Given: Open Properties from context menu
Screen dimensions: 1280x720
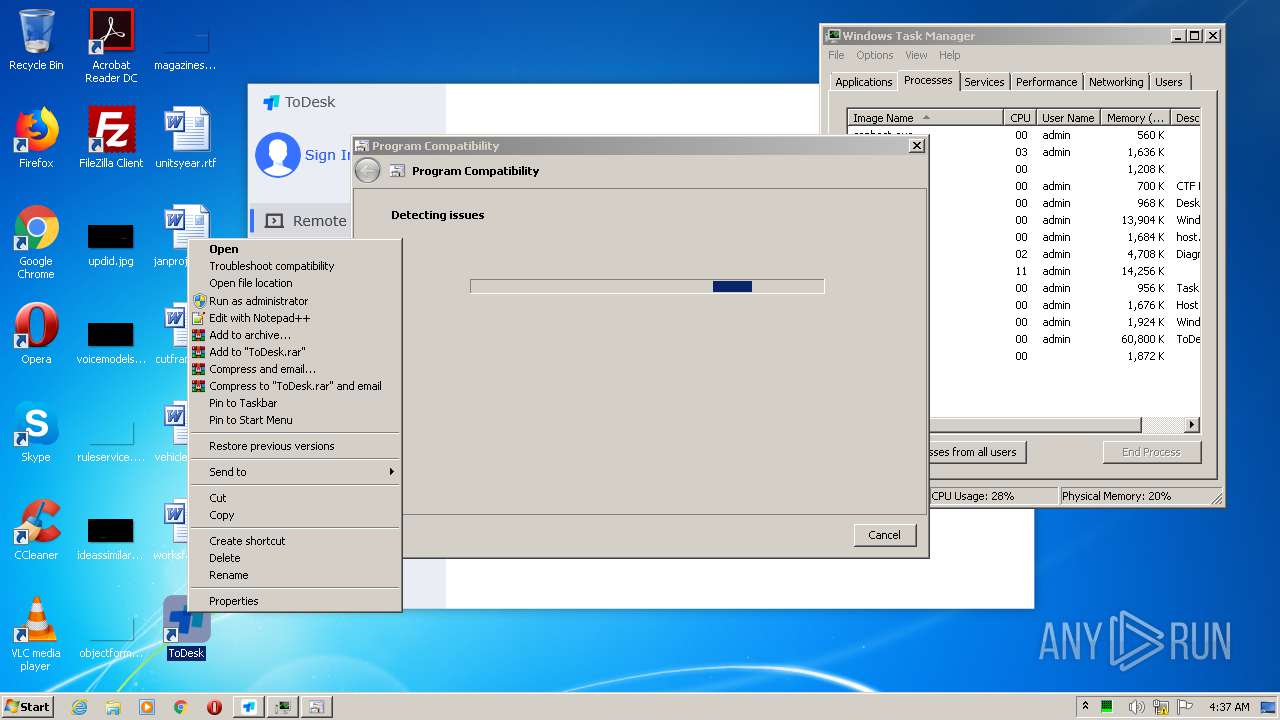Looking at the screenshot, I should coord(295,601).
